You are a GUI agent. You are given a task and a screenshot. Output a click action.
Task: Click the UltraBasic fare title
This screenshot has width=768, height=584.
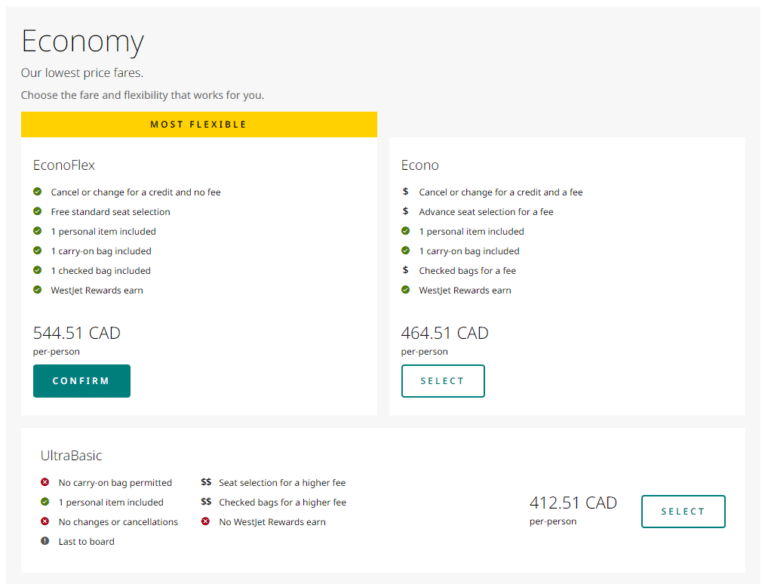tap(71, 455)
